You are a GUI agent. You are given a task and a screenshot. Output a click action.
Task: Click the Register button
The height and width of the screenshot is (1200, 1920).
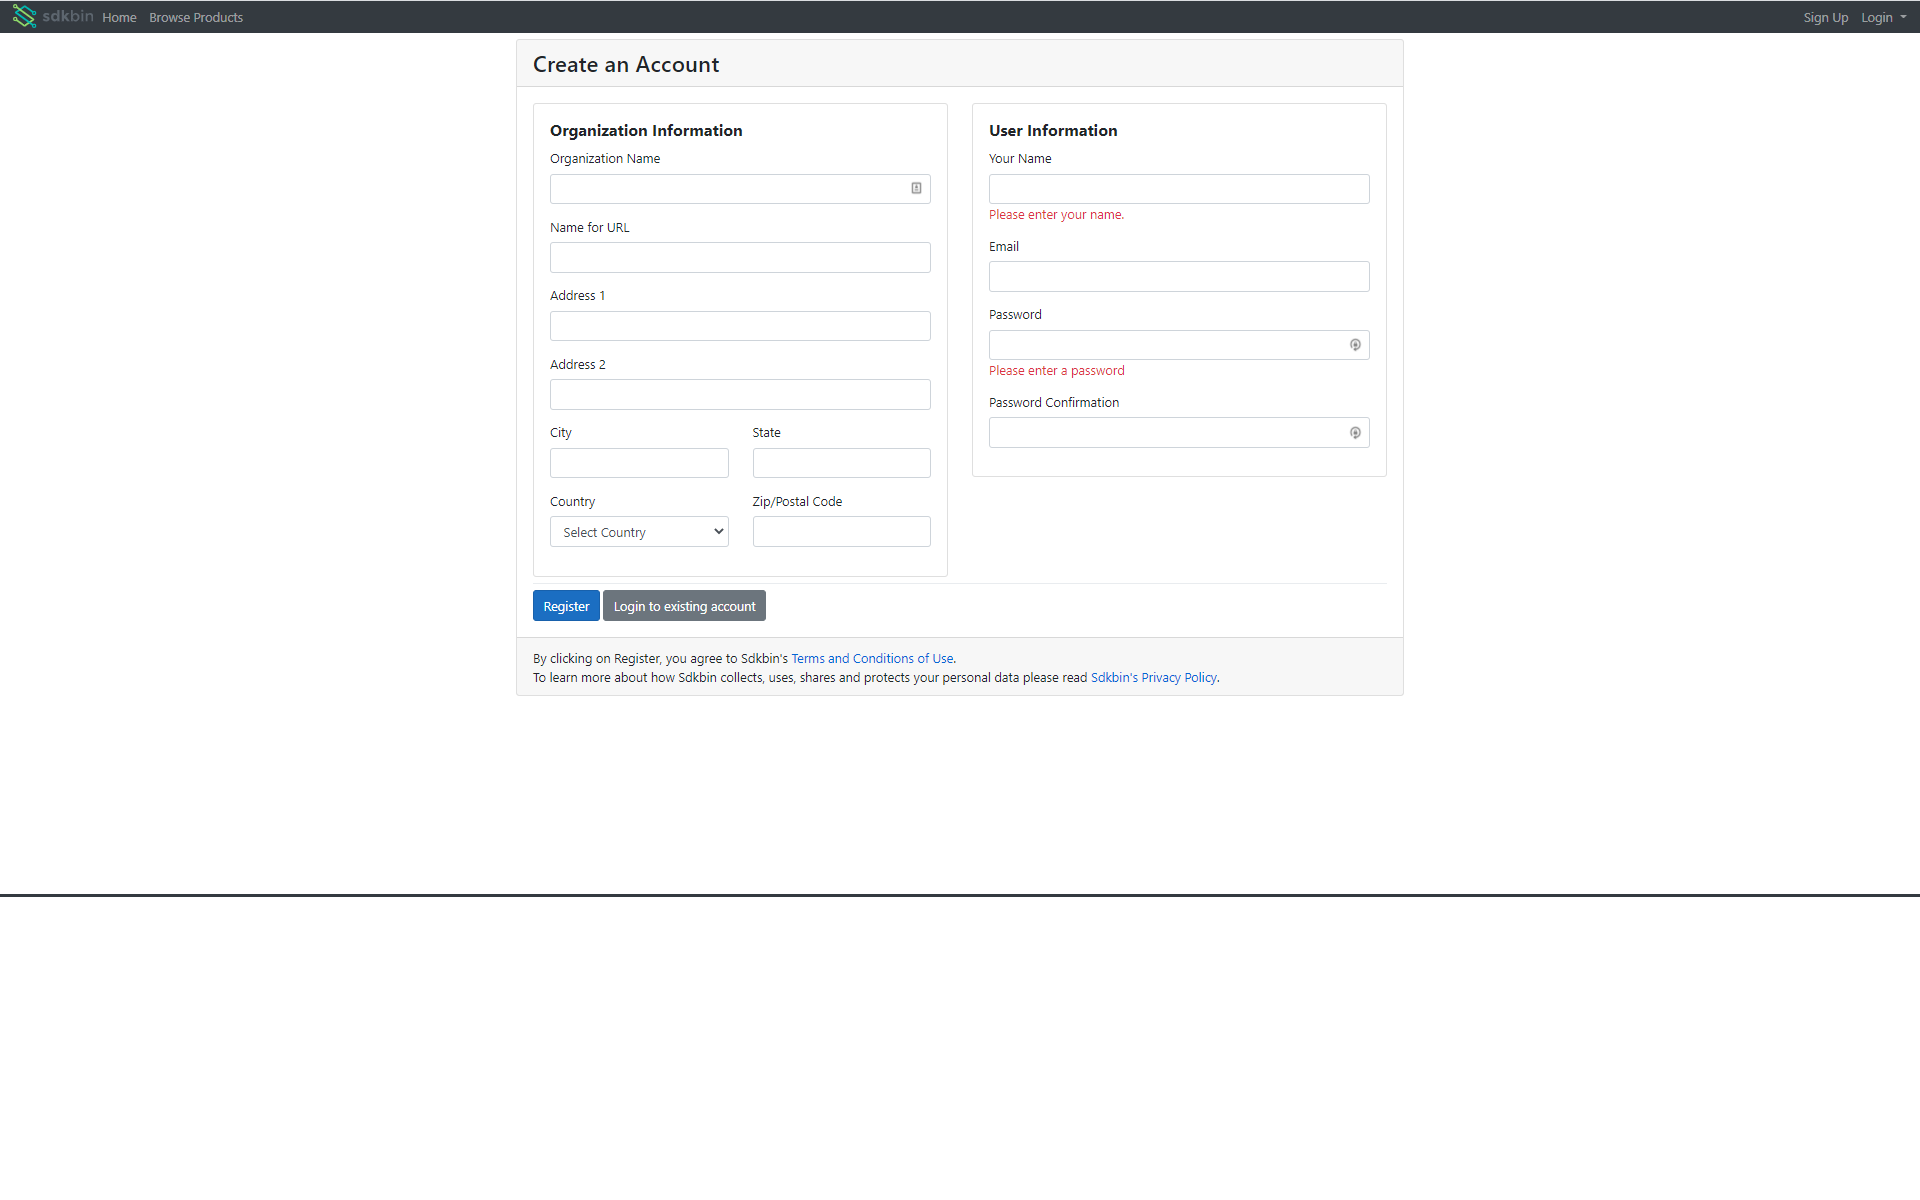point(565,605)
